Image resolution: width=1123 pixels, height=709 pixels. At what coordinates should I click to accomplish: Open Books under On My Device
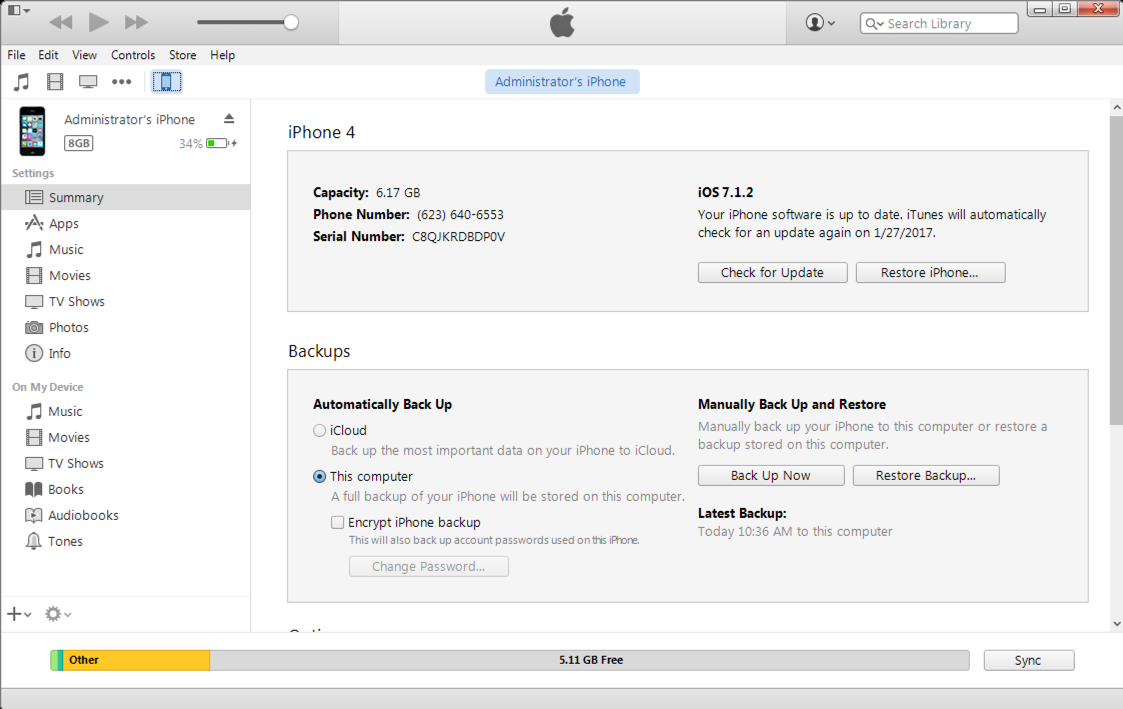126,489
